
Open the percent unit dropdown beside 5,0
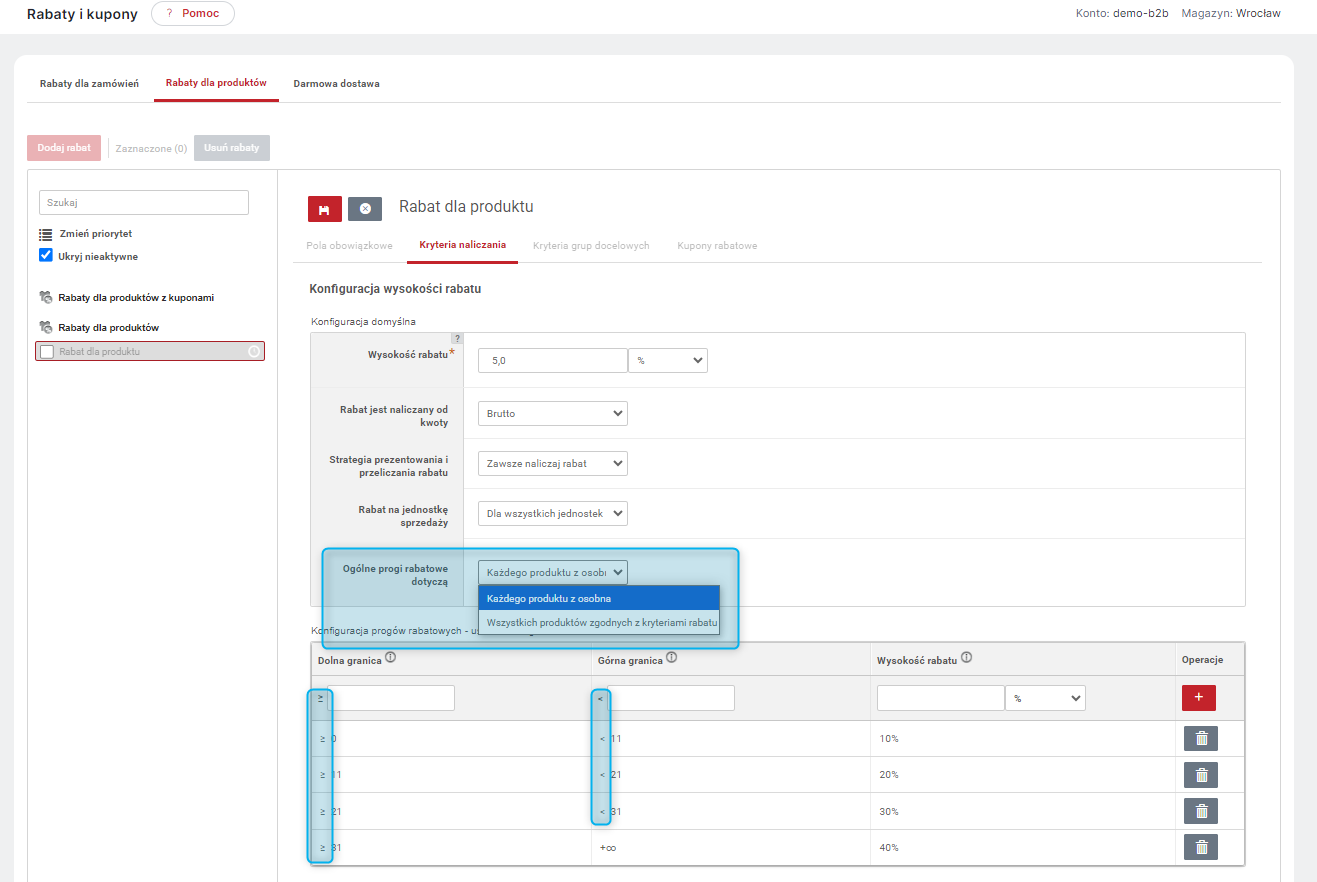tap(668, 360)
